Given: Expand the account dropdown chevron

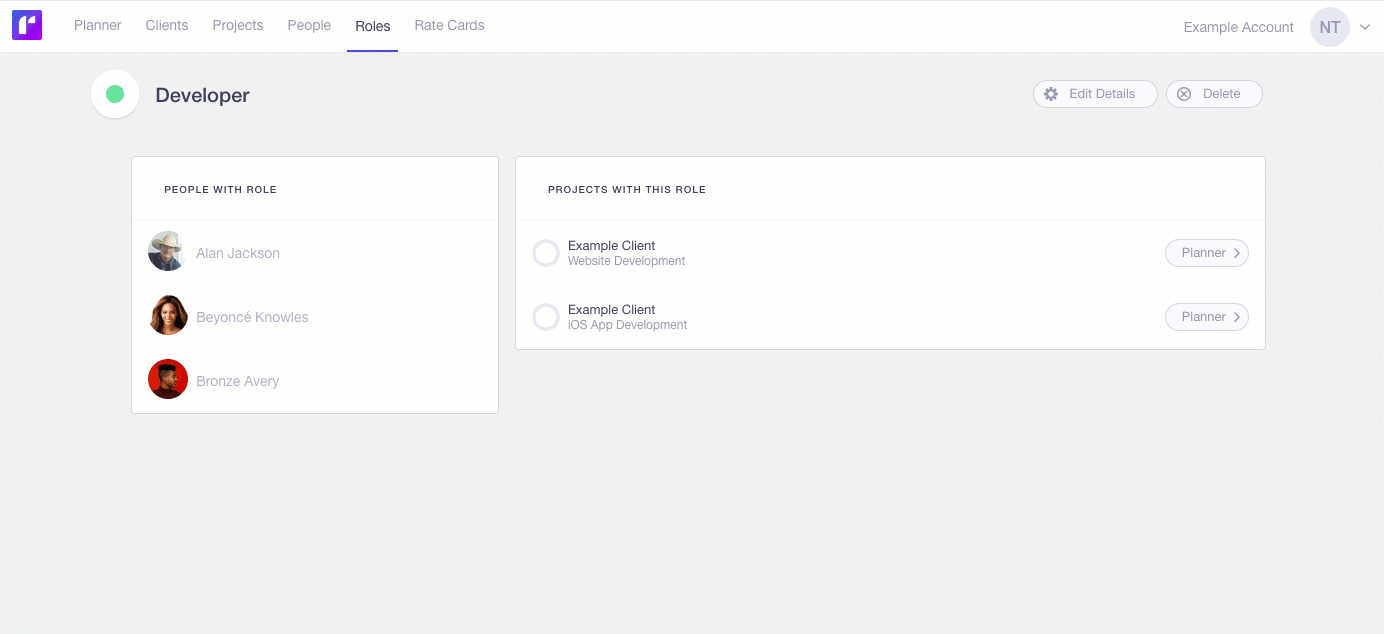Looking at the screenshot, I should point(1365,27).
